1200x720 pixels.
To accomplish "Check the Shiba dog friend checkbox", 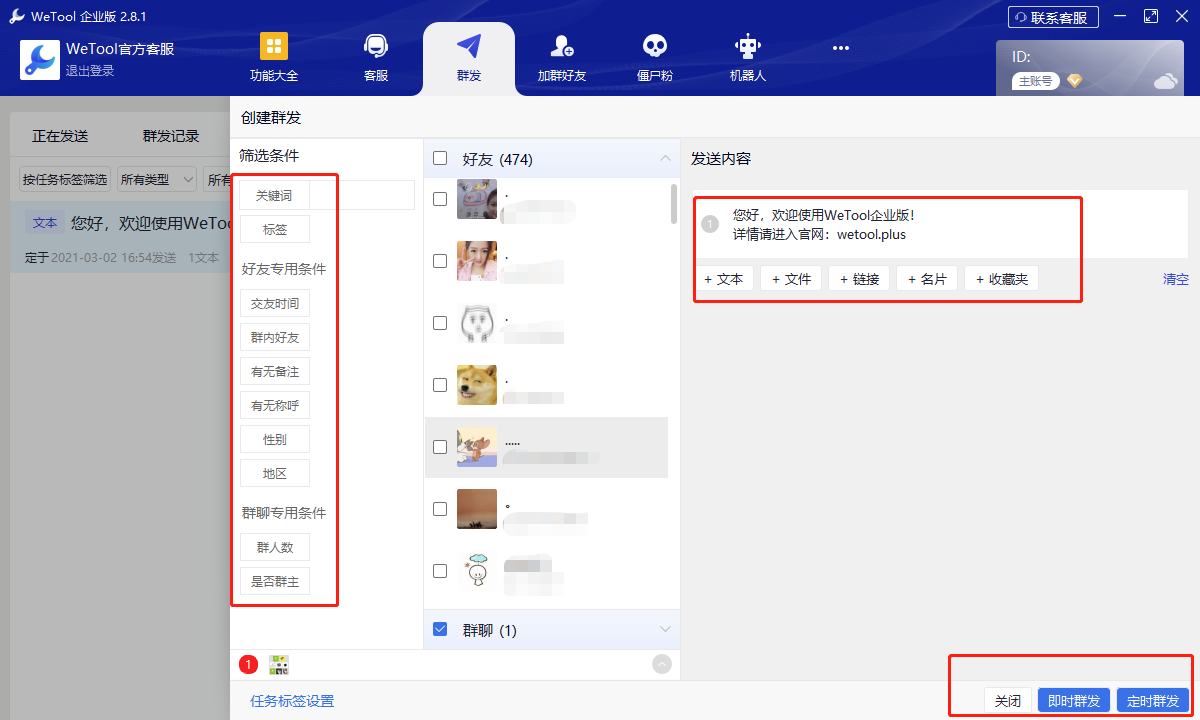I will coord(440,385).
